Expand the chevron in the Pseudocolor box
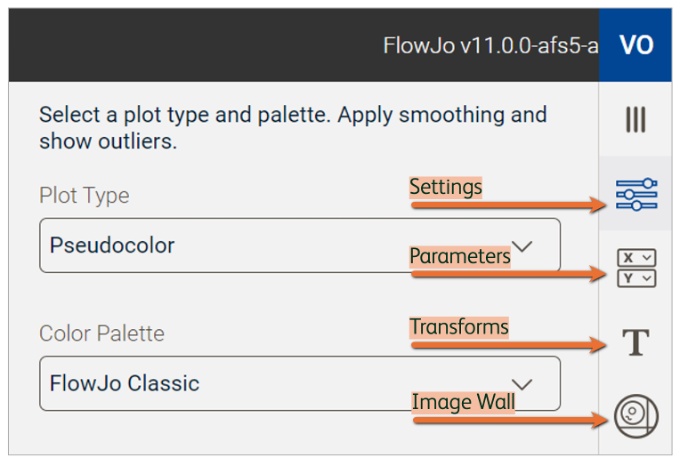The width and height of the screenshot is (680, 466). coord(522,246)
